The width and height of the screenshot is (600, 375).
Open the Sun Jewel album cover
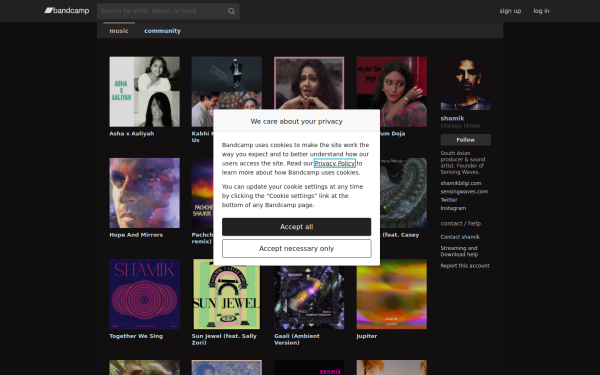[227, 294]
